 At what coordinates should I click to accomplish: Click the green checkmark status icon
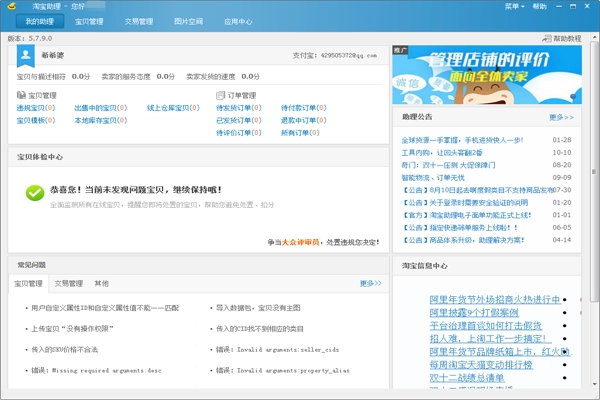click(x=35, y=193)
